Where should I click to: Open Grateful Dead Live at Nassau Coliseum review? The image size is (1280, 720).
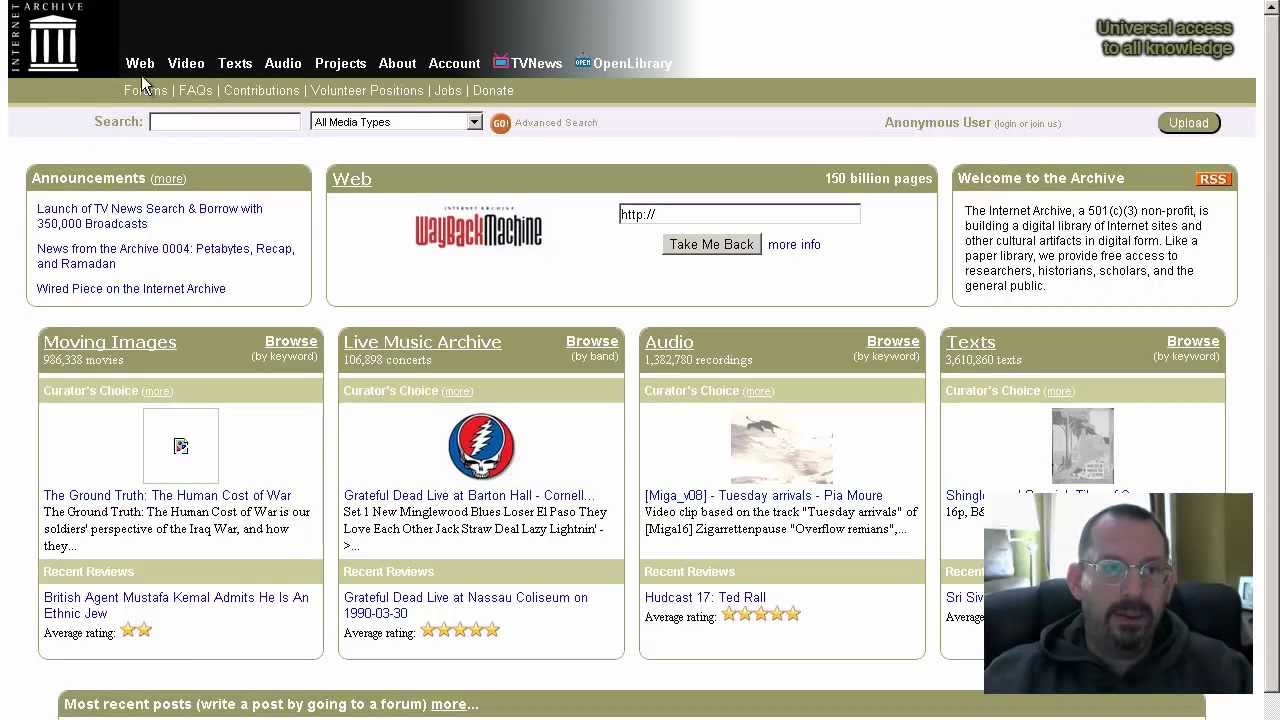466,605
